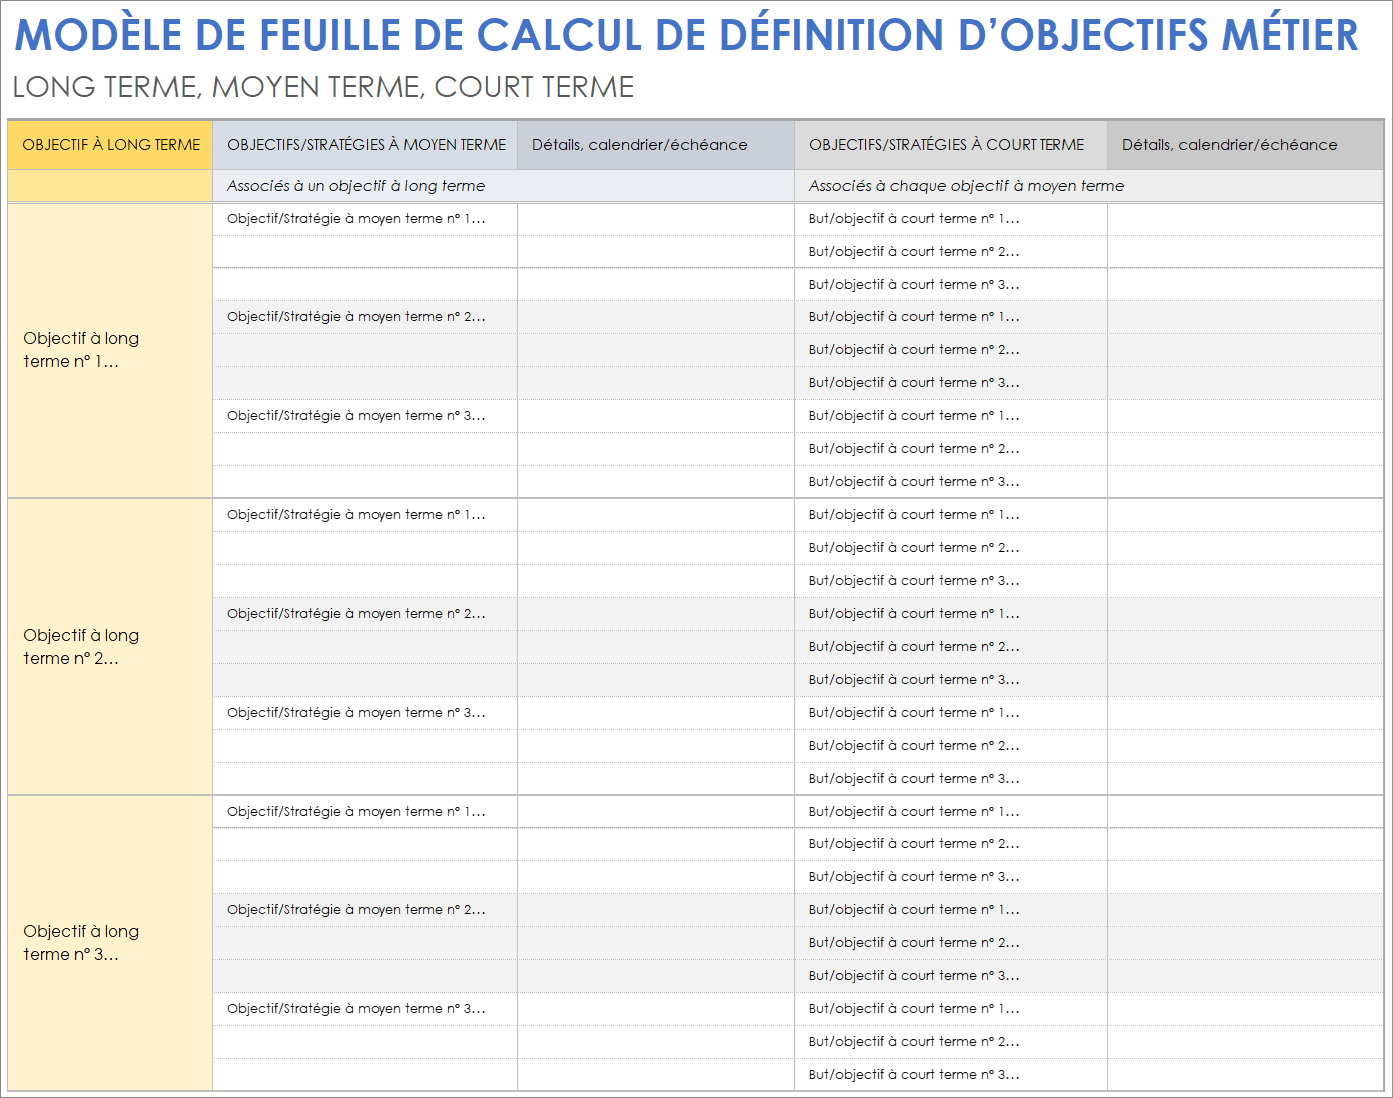Select court terme n° 1 beside moyen terme n° 1, long terme n° 2
Image resolution: width=1393 pixels, height=1098 pixels.
pyautogui.click(x=951, y=515)
